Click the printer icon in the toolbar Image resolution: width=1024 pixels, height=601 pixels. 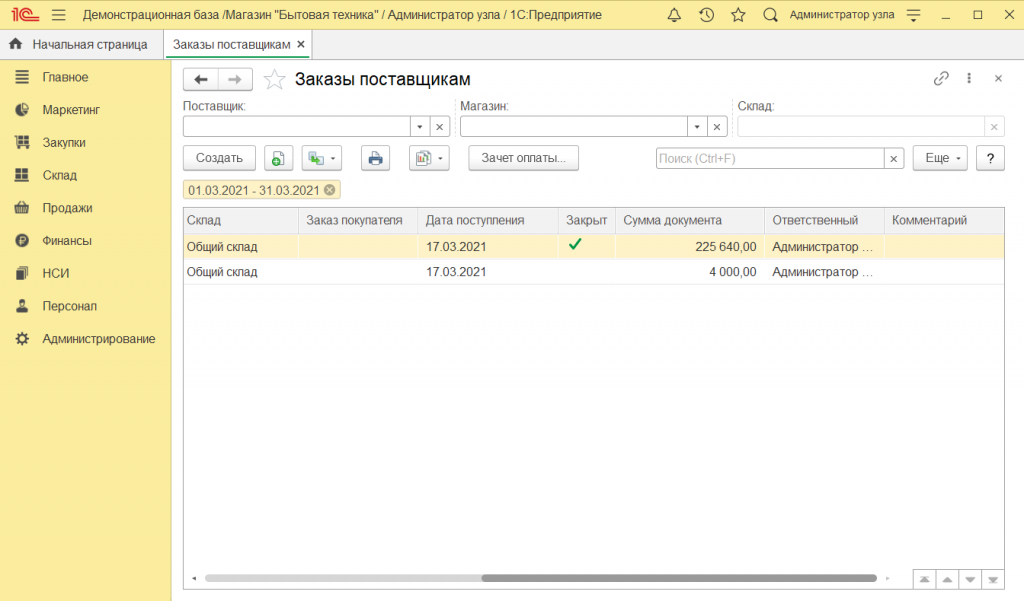(375, 158)
